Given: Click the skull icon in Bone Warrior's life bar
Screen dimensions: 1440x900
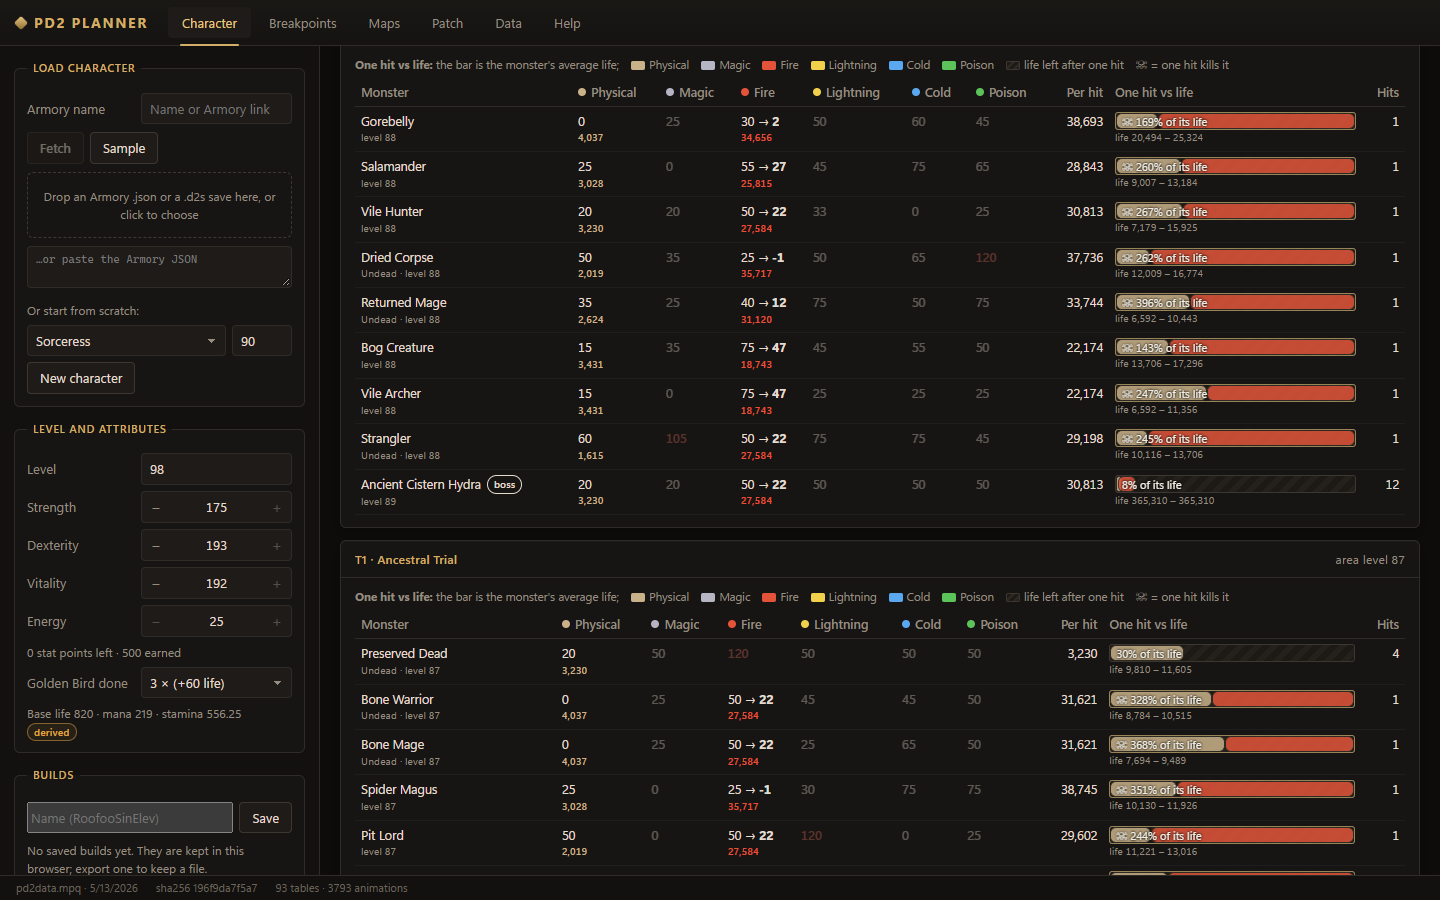Looking at the screenshot, I should point(1121,700).
